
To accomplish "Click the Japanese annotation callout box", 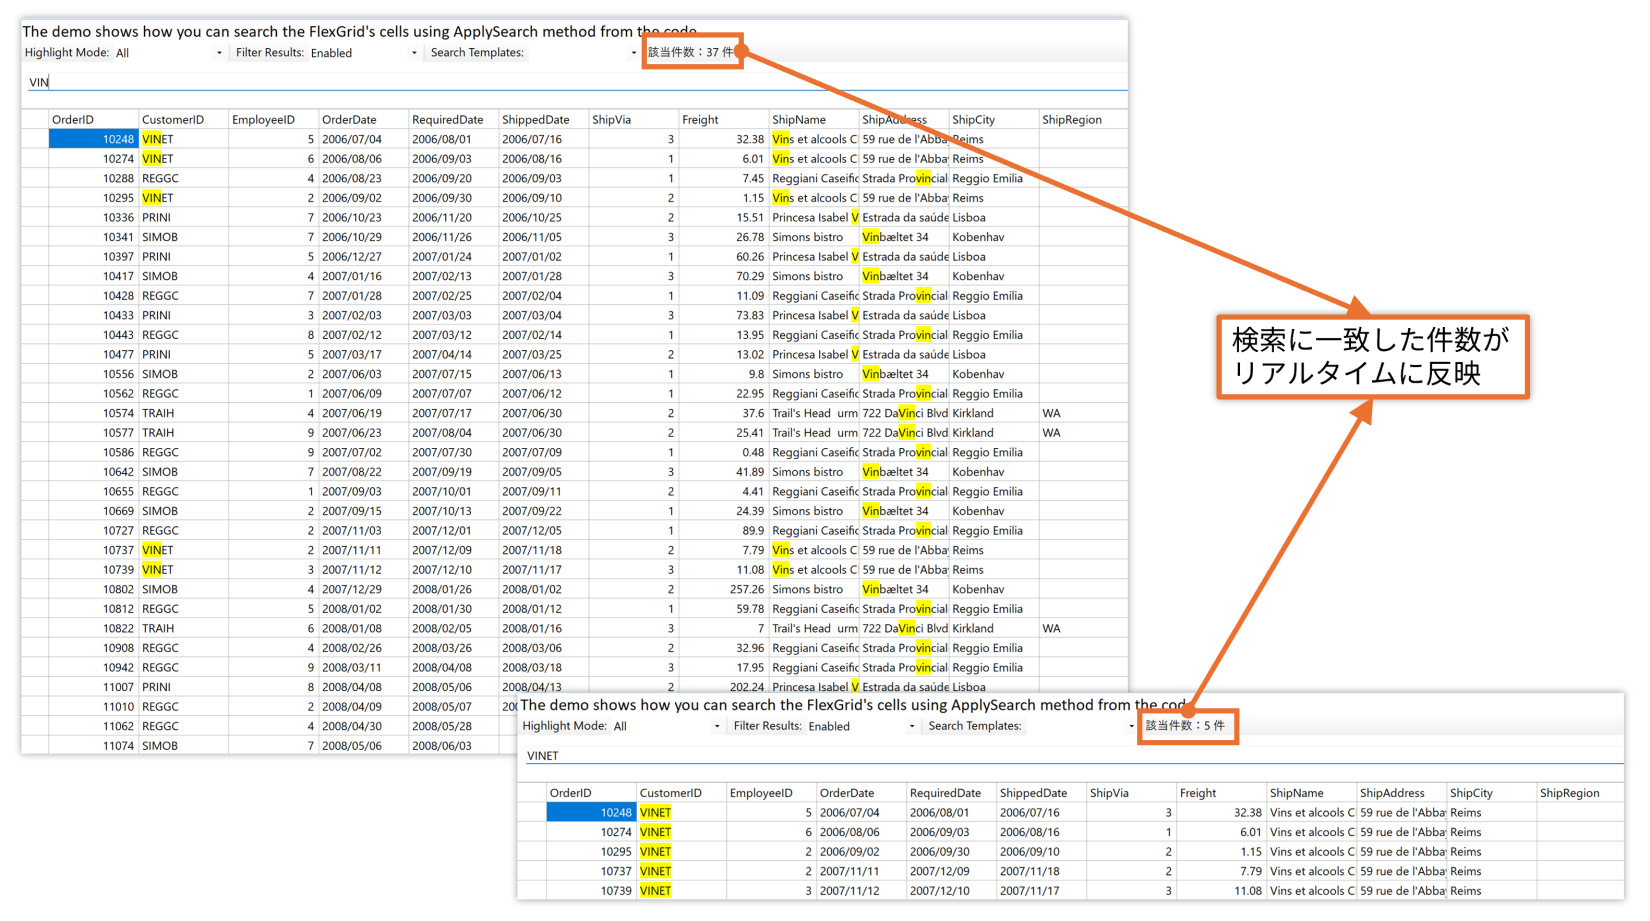I will 1371,357.
